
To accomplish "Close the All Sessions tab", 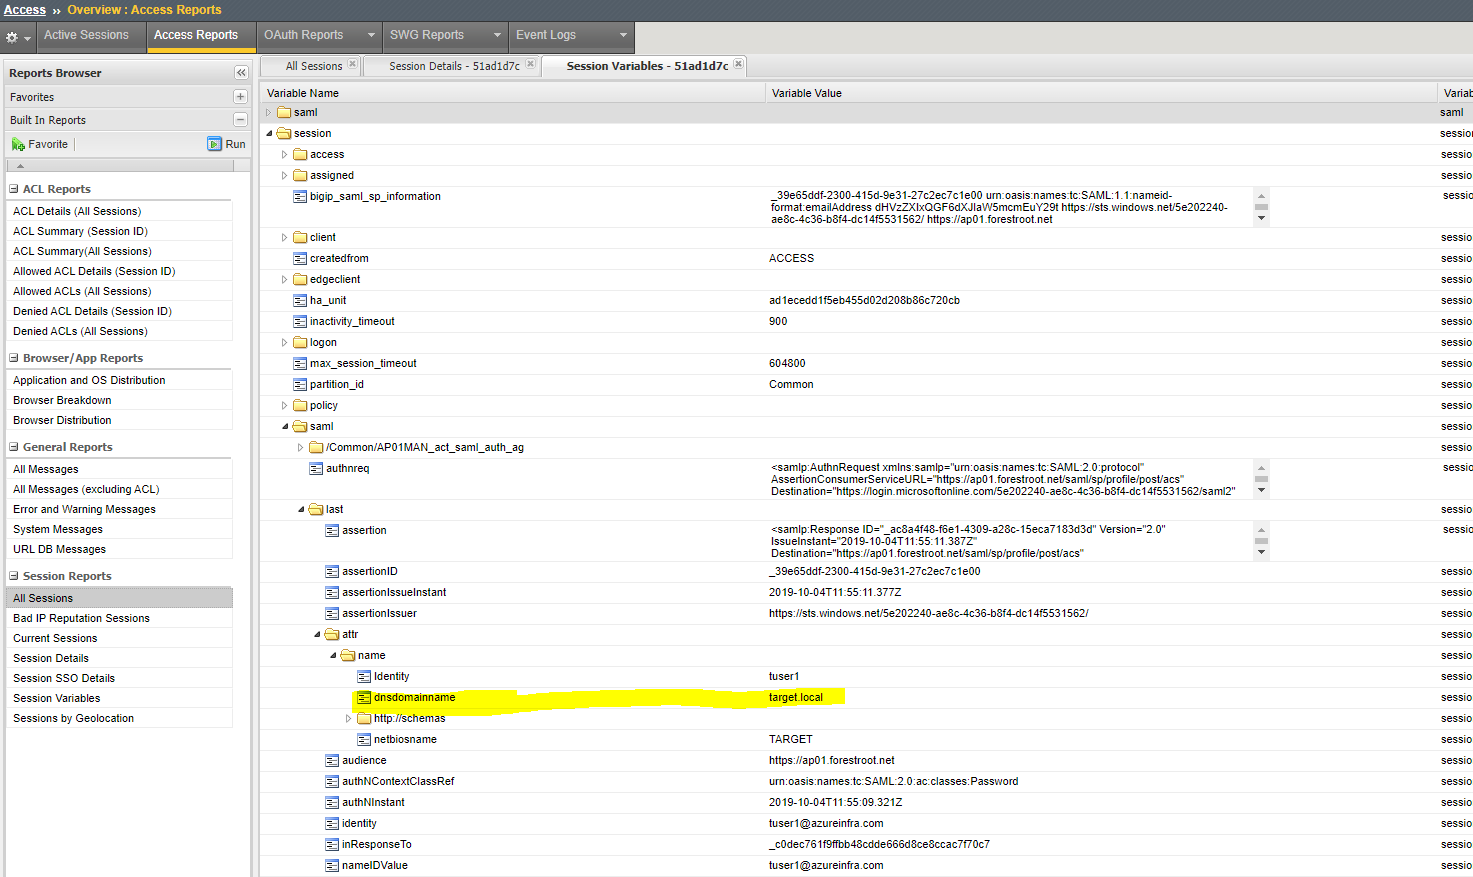I will pos(352,65).
